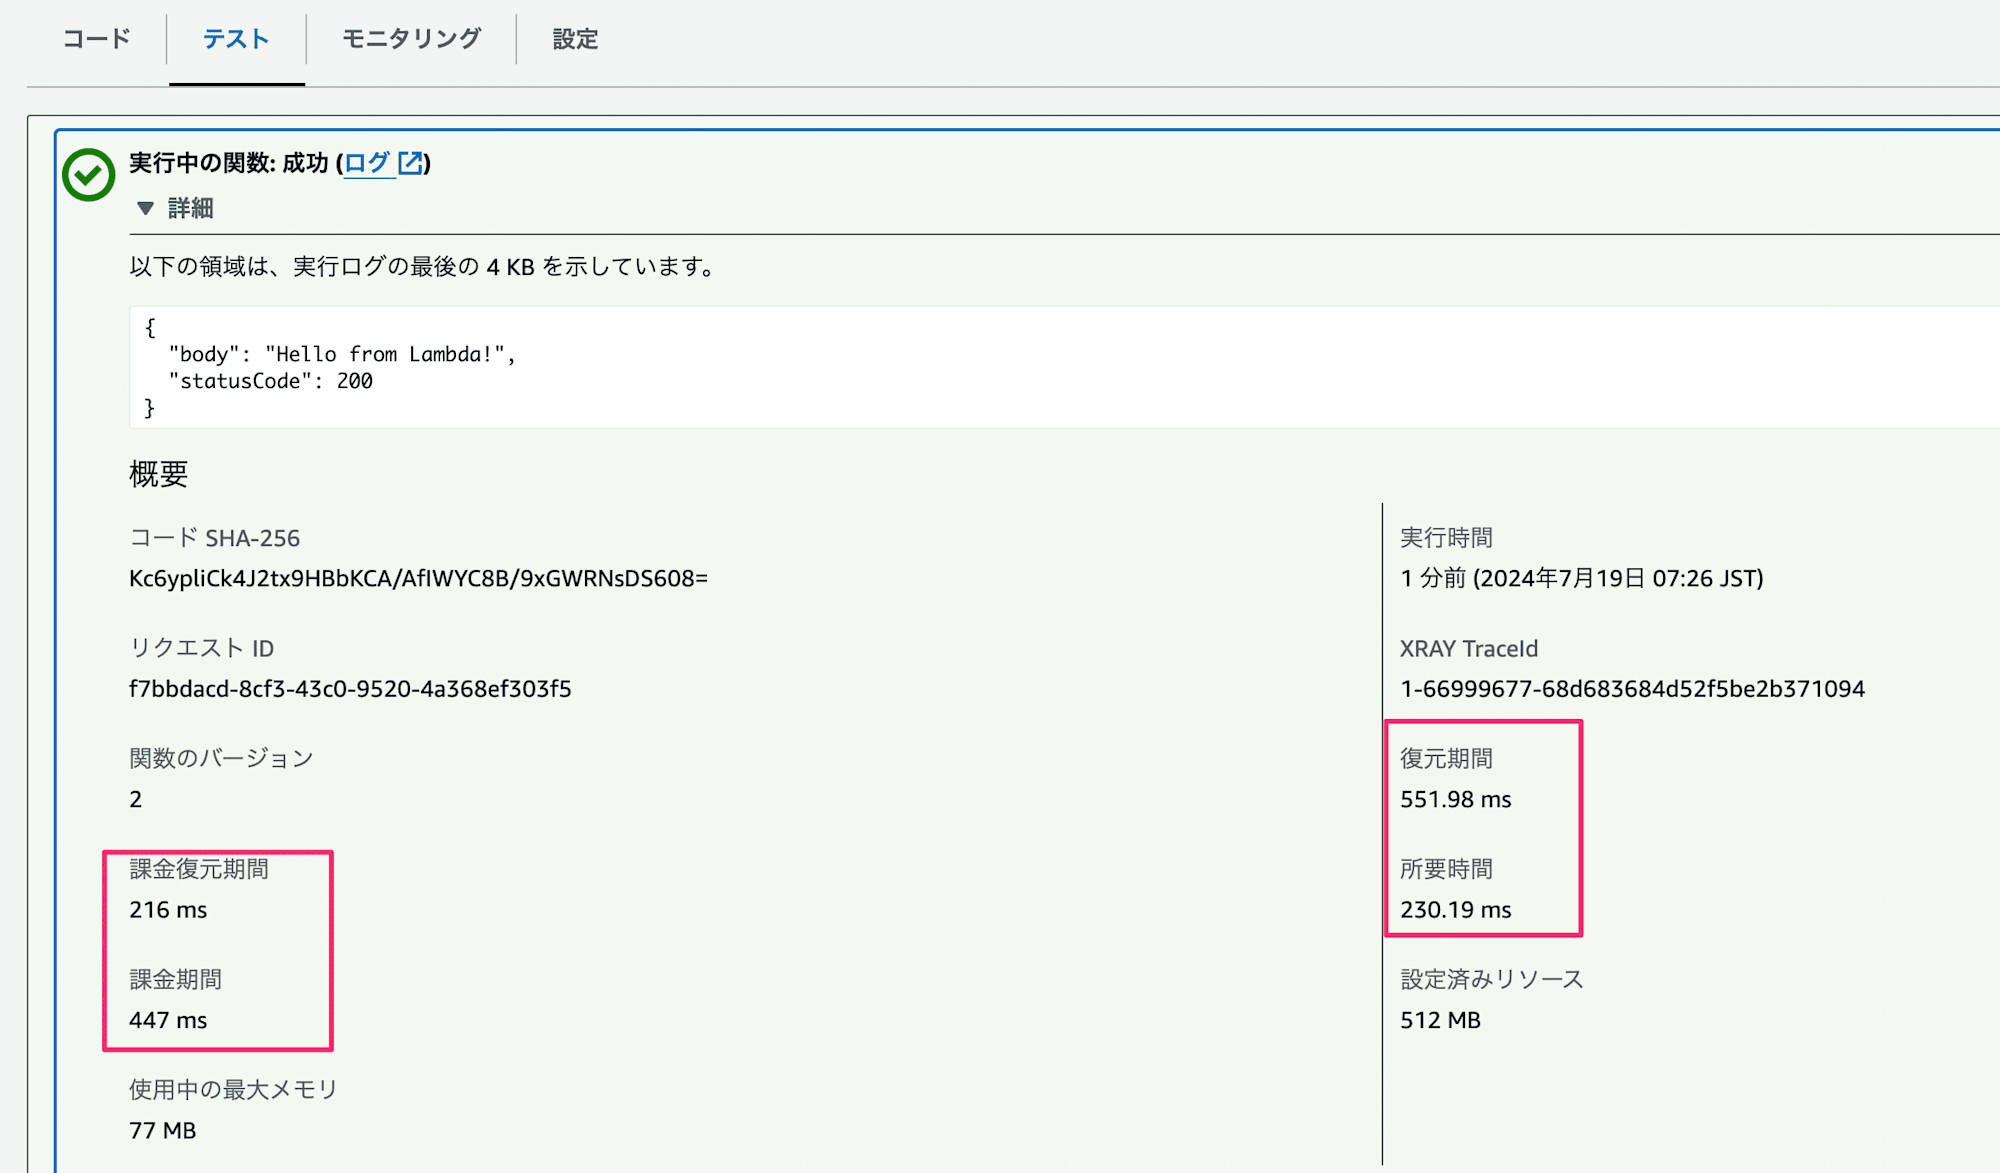This screenshot has width=2000, height=1173.
Task: Open the 設定 tab
Action: pyautogui.click(x=576, y=39)
